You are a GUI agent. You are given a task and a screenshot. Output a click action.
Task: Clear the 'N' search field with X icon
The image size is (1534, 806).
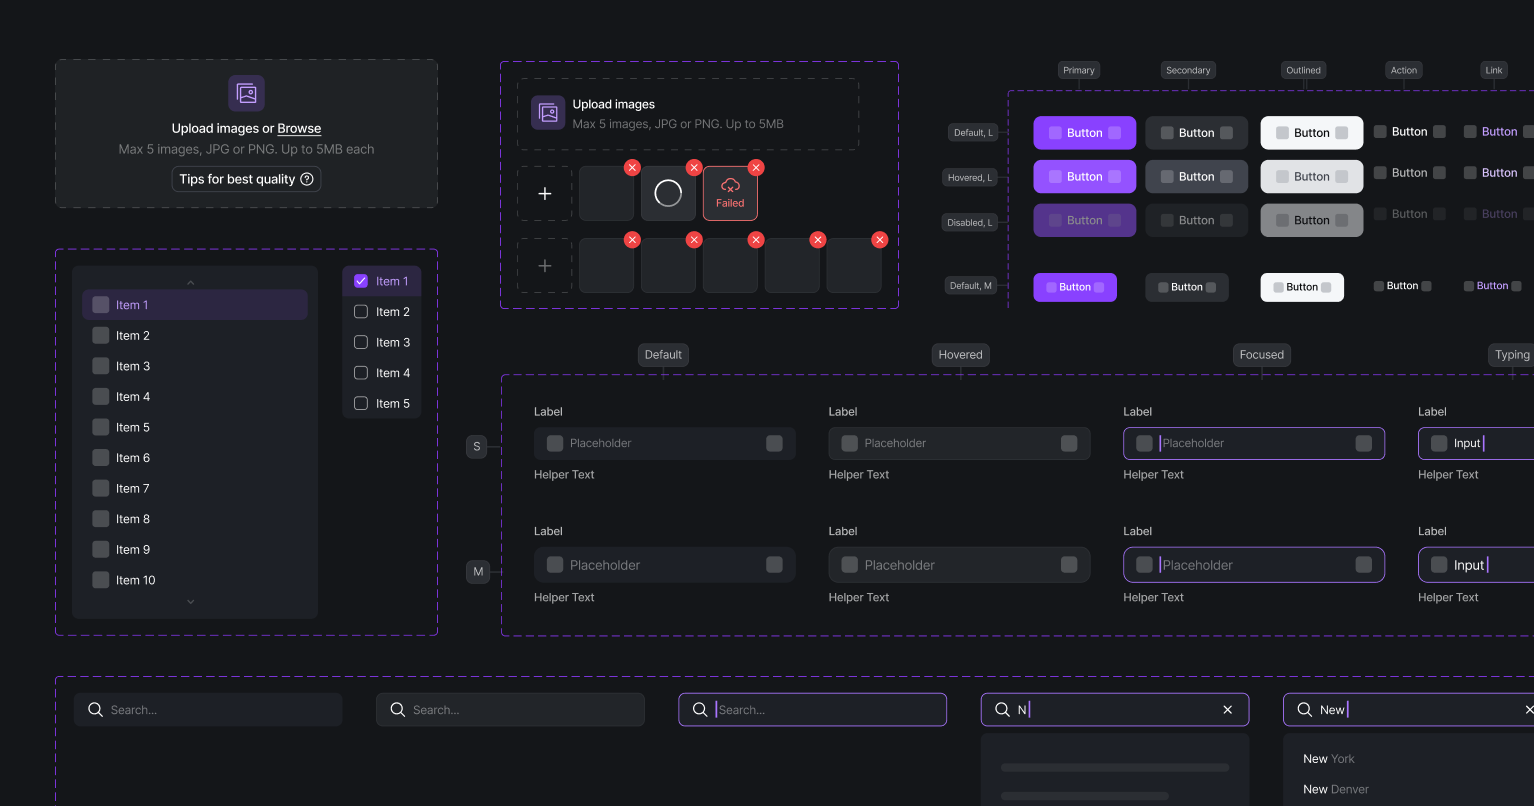tap(1228, 710)
